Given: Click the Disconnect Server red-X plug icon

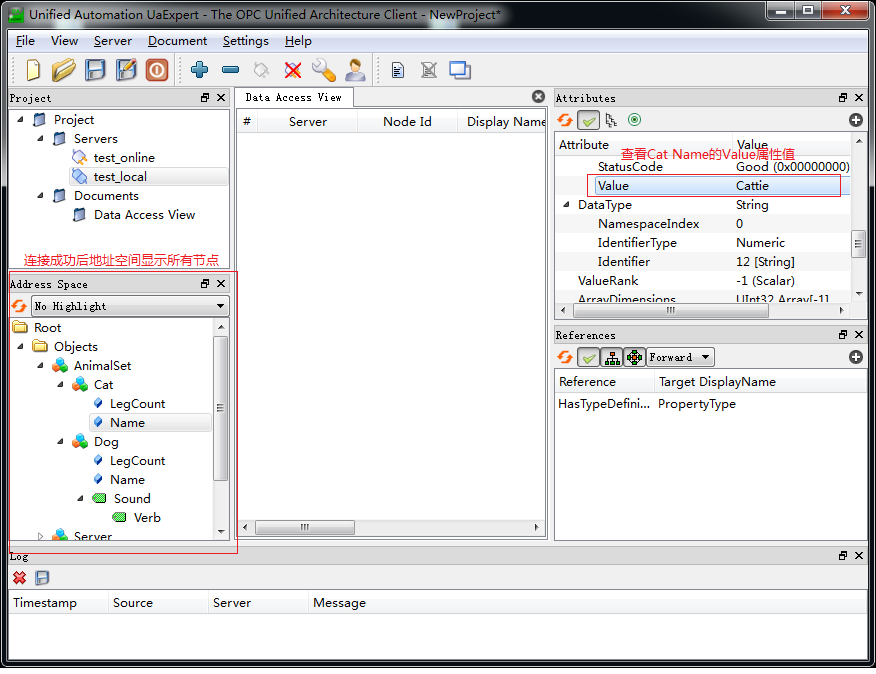Looking at the screenshot, I should point(292,70).
